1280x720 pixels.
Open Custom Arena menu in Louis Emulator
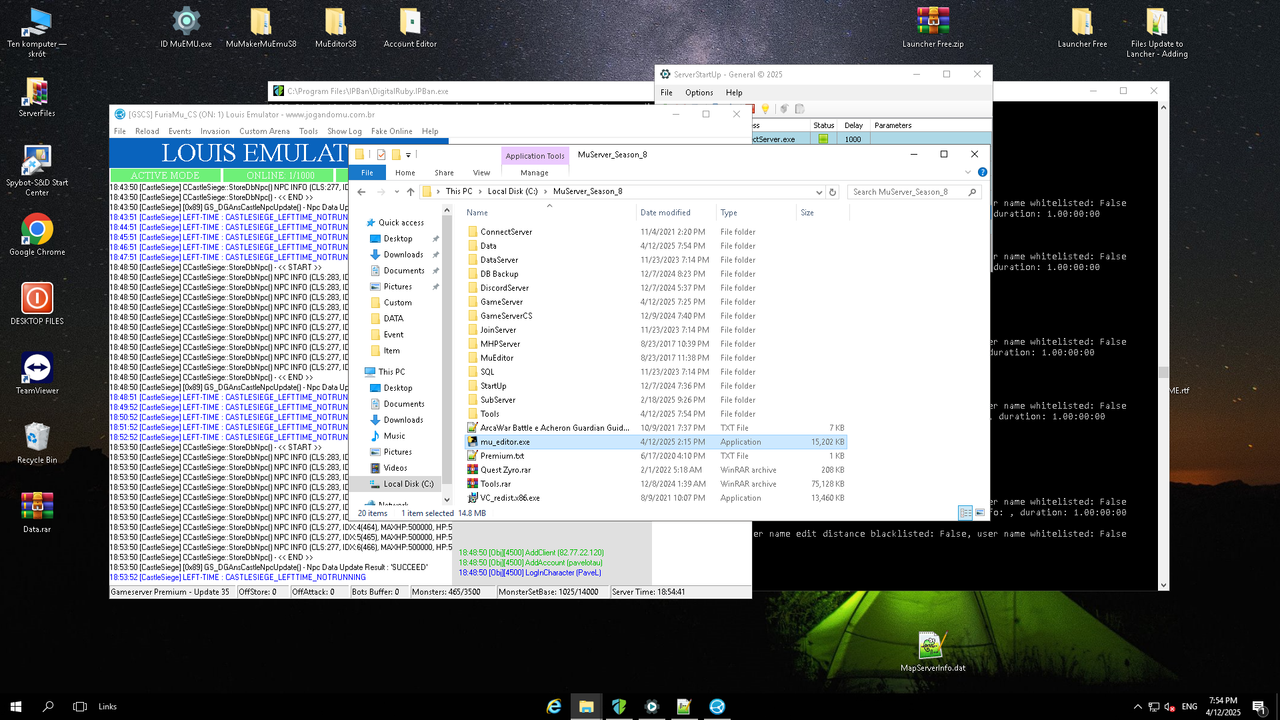coord(264,131)
